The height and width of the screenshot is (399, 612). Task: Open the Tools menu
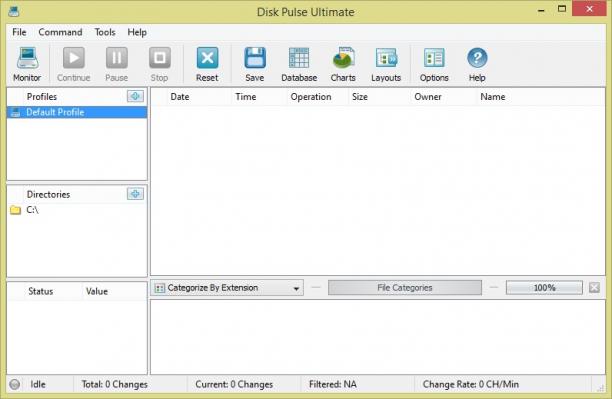(x=105, y=32)
